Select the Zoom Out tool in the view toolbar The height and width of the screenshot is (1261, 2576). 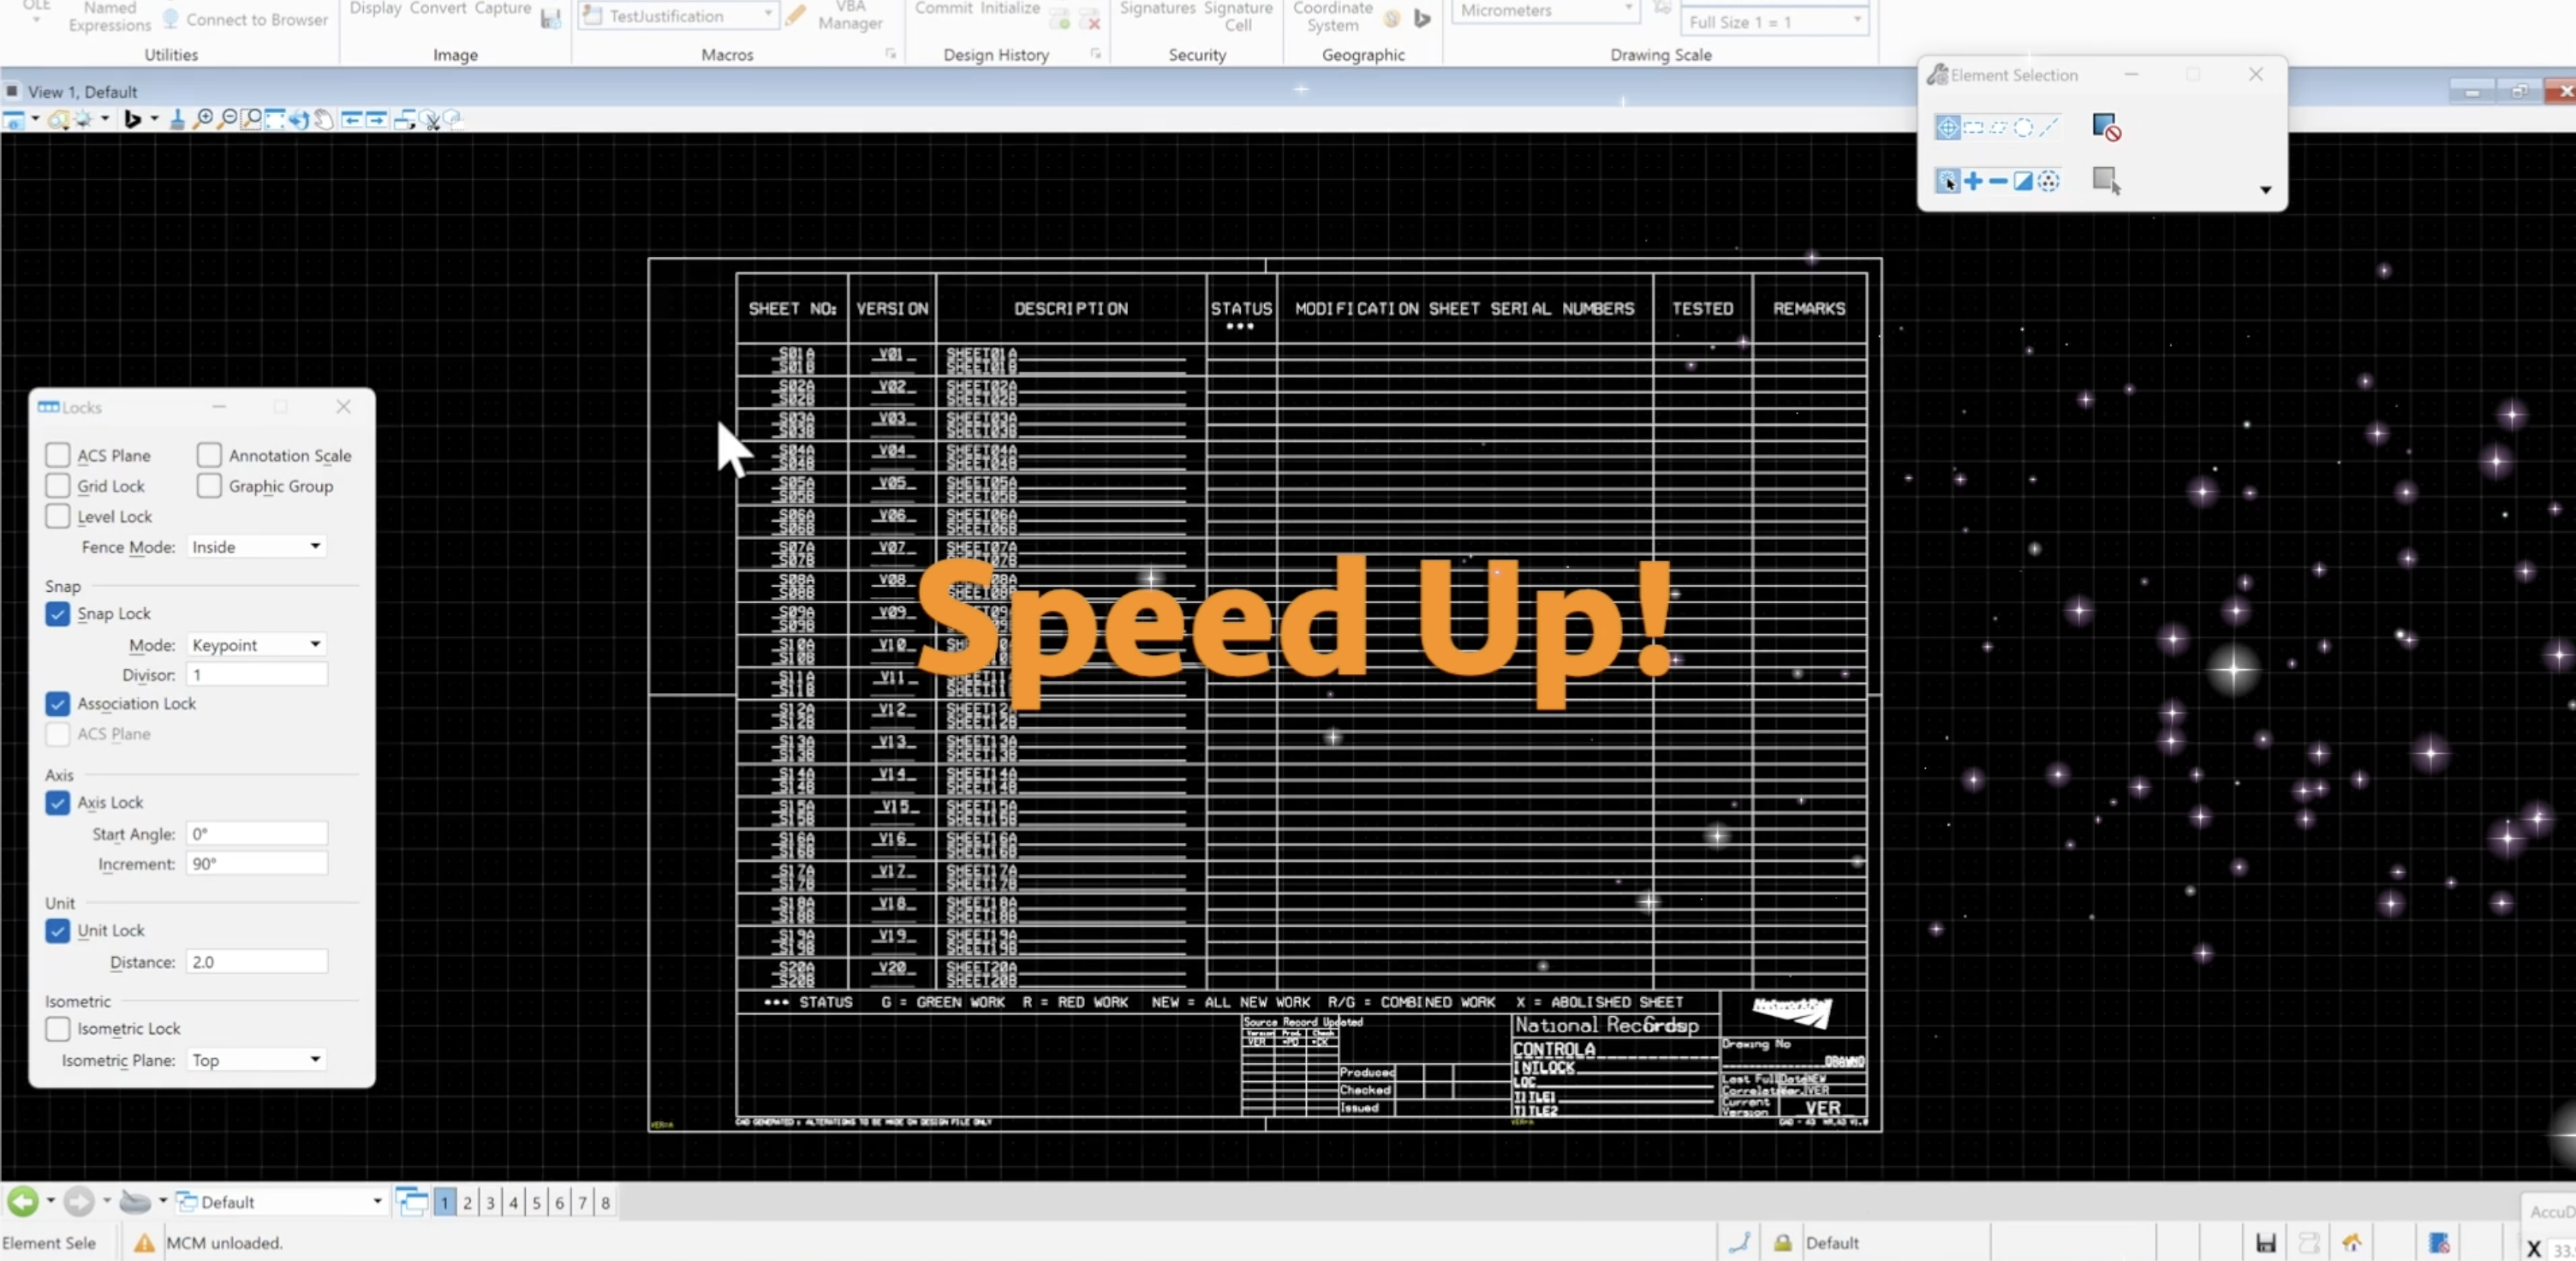(227, 119)
